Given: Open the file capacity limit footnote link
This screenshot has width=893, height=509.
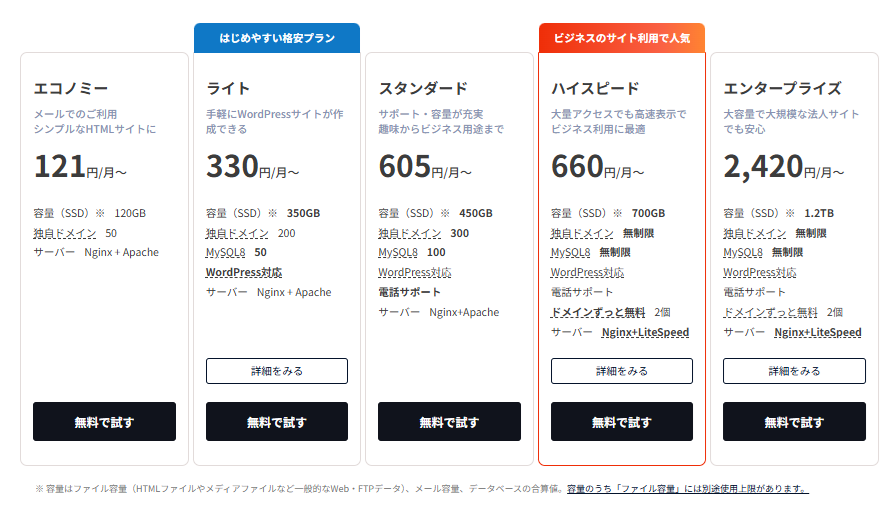Looking at the screenshot, I should pos(687,489).
